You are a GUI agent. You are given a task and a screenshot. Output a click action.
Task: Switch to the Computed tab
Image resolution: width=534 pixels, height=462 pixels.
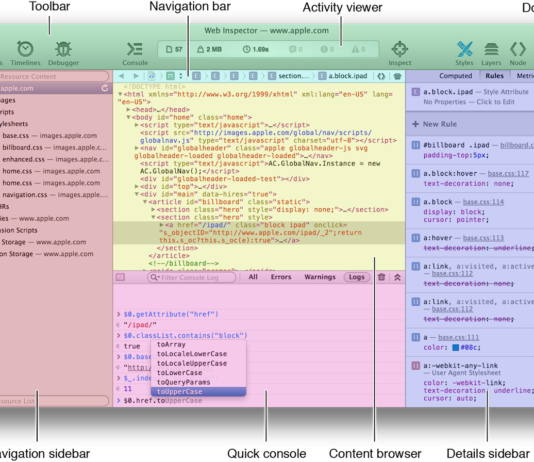click(x=455, y=76)
